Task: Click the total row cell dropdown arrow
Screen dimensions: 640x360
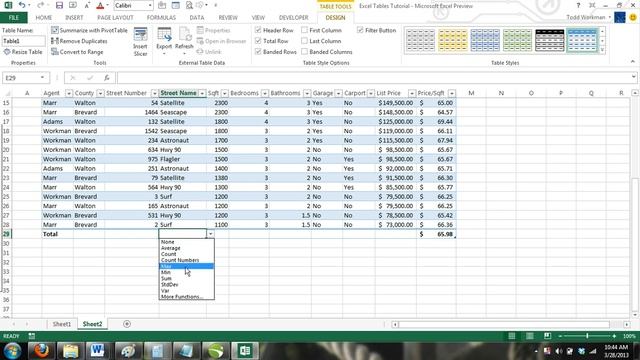Action: [x=210, y=234]
